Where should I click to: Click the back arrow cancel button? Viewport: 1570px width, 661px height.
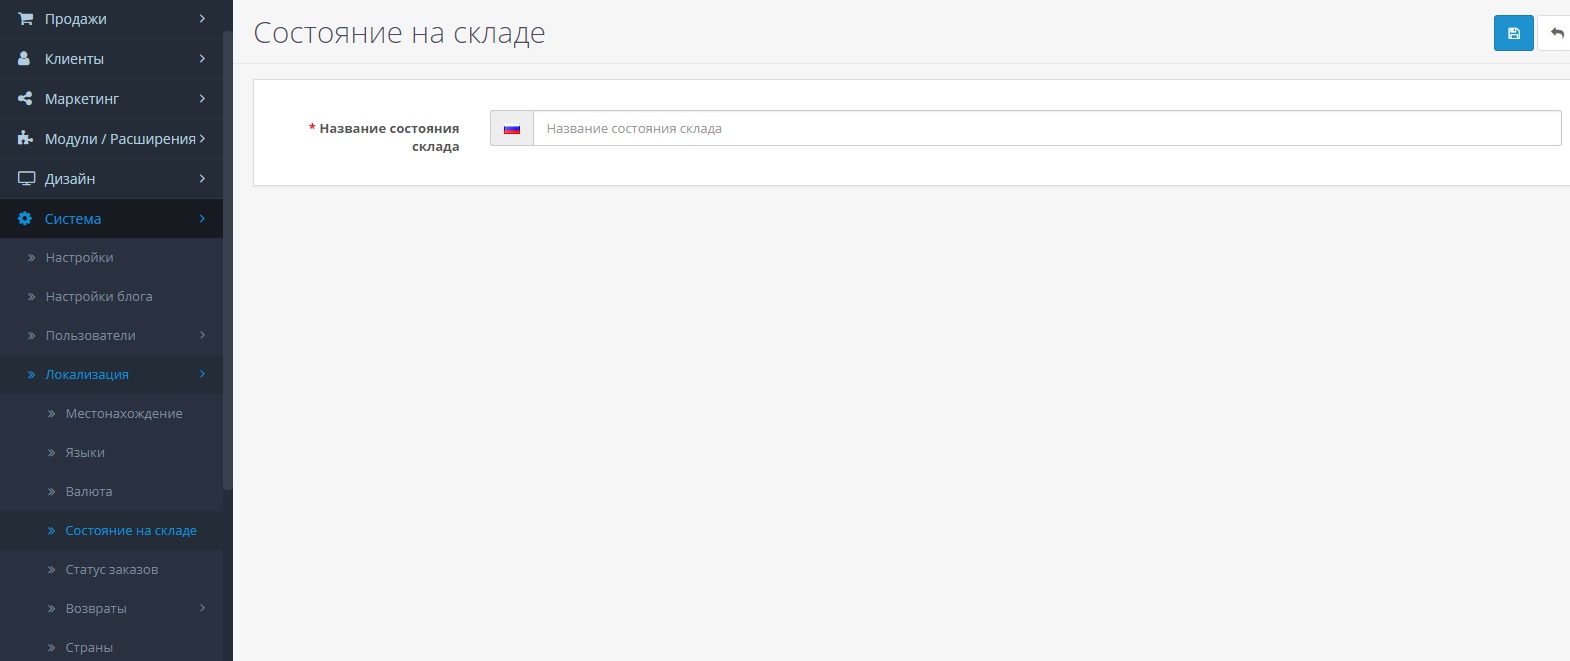pyautogui.click(x=1555, y=33)
